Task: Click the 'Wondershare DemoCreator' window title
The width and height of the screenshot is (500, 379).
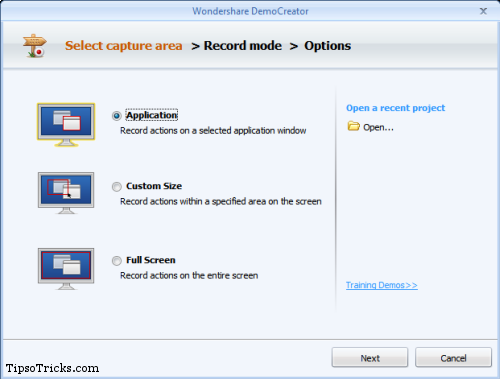Action: [250, 11]
